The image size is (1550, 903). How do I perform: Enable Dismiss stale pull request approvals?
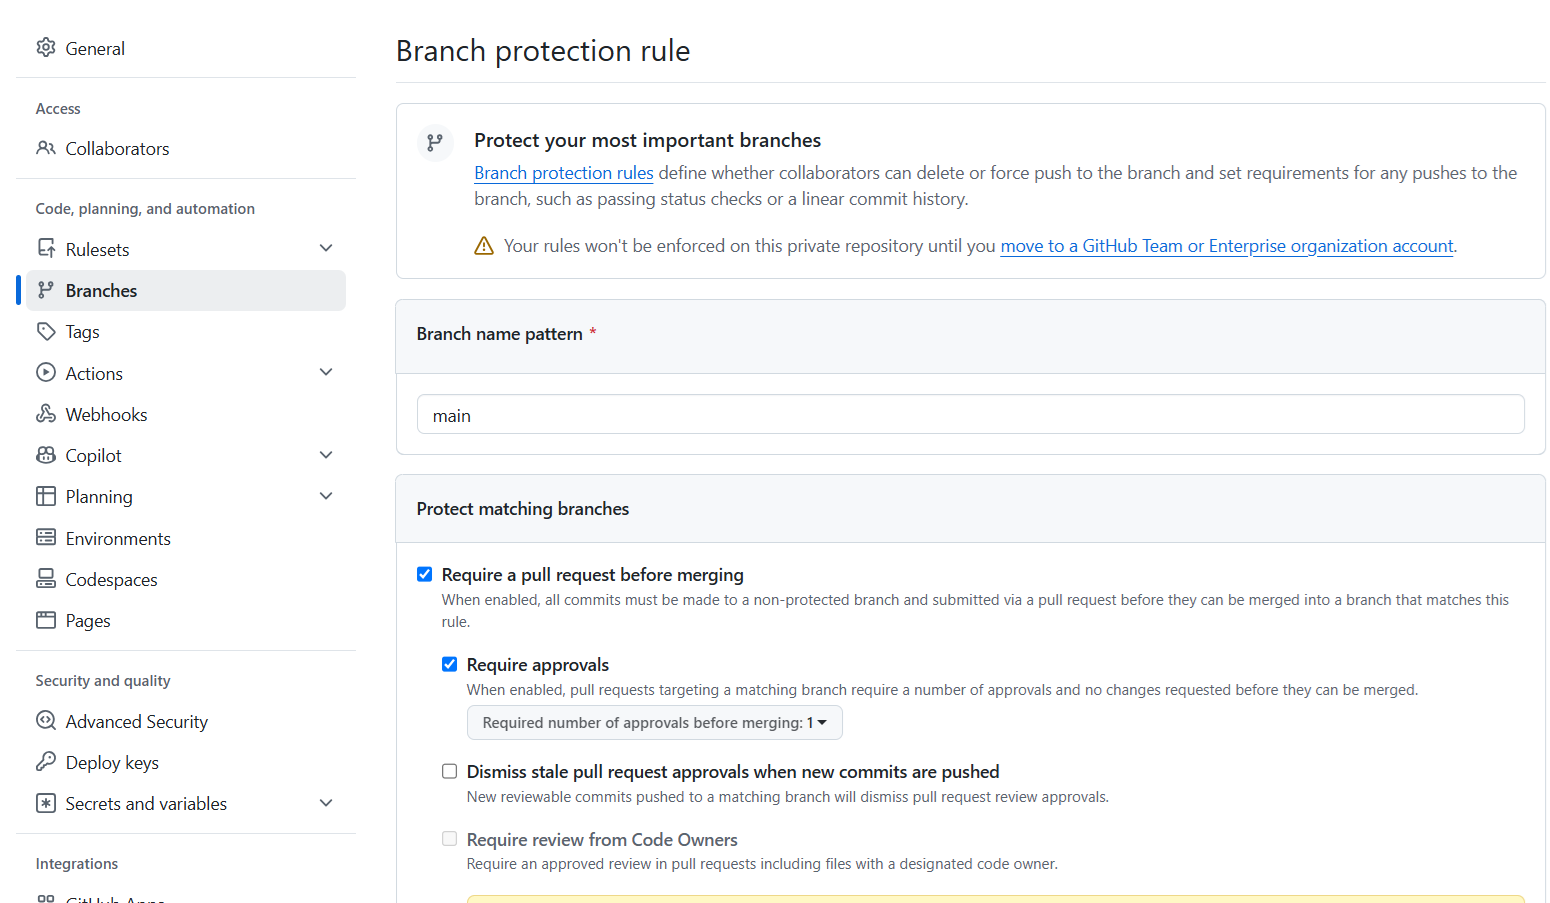[x=450, y=771]
